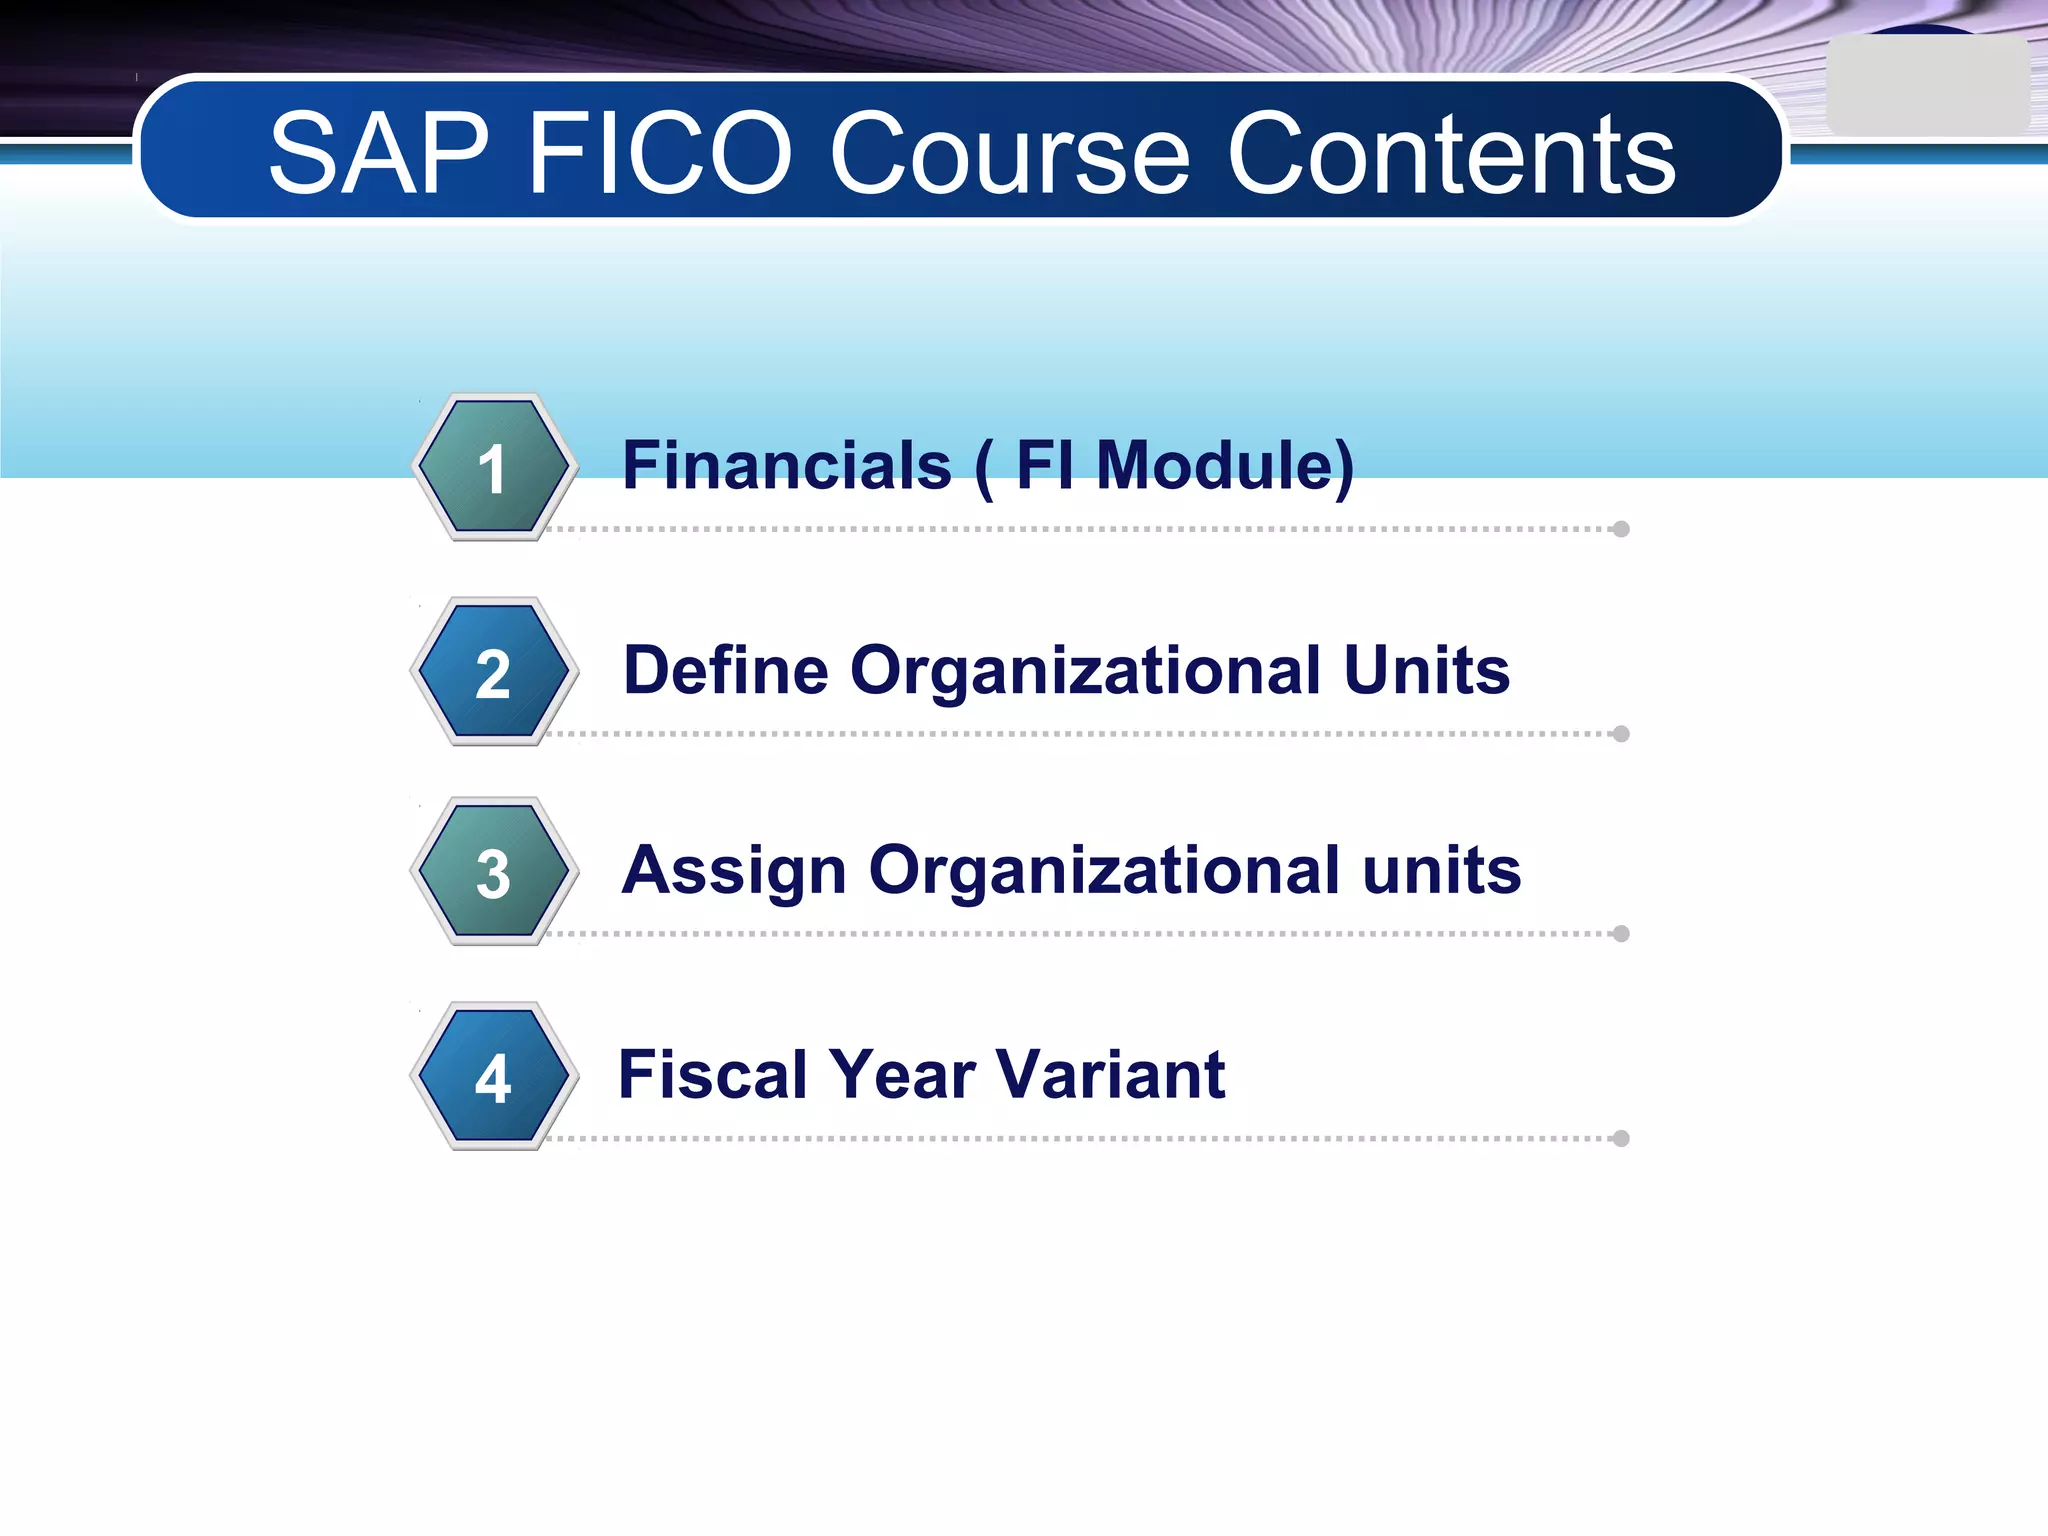Click the SAP FICO Course Contents title
This screenshot has height=1536, width=2048.
(970, 153)
